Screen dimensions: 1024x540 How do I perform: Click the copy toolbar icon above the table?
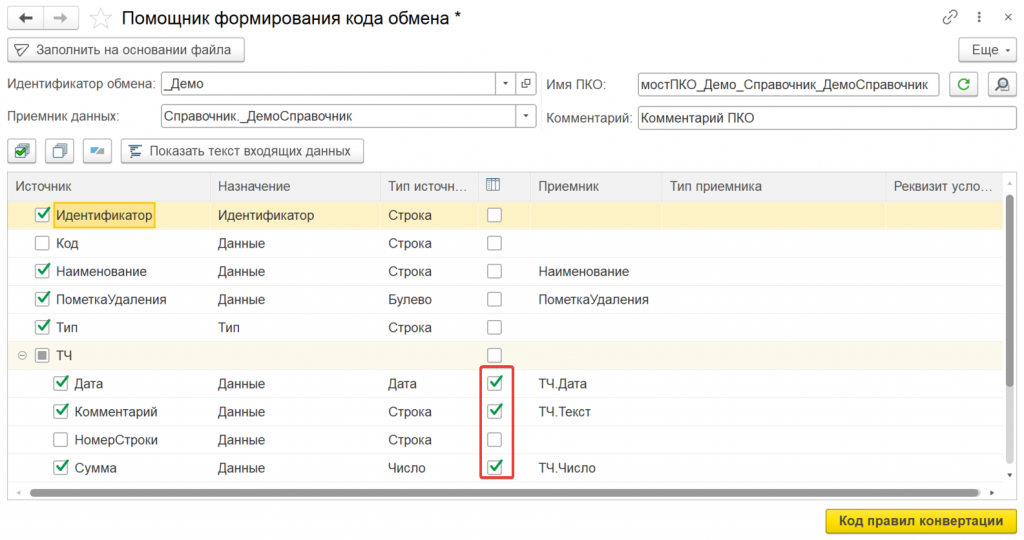point(59,151)
